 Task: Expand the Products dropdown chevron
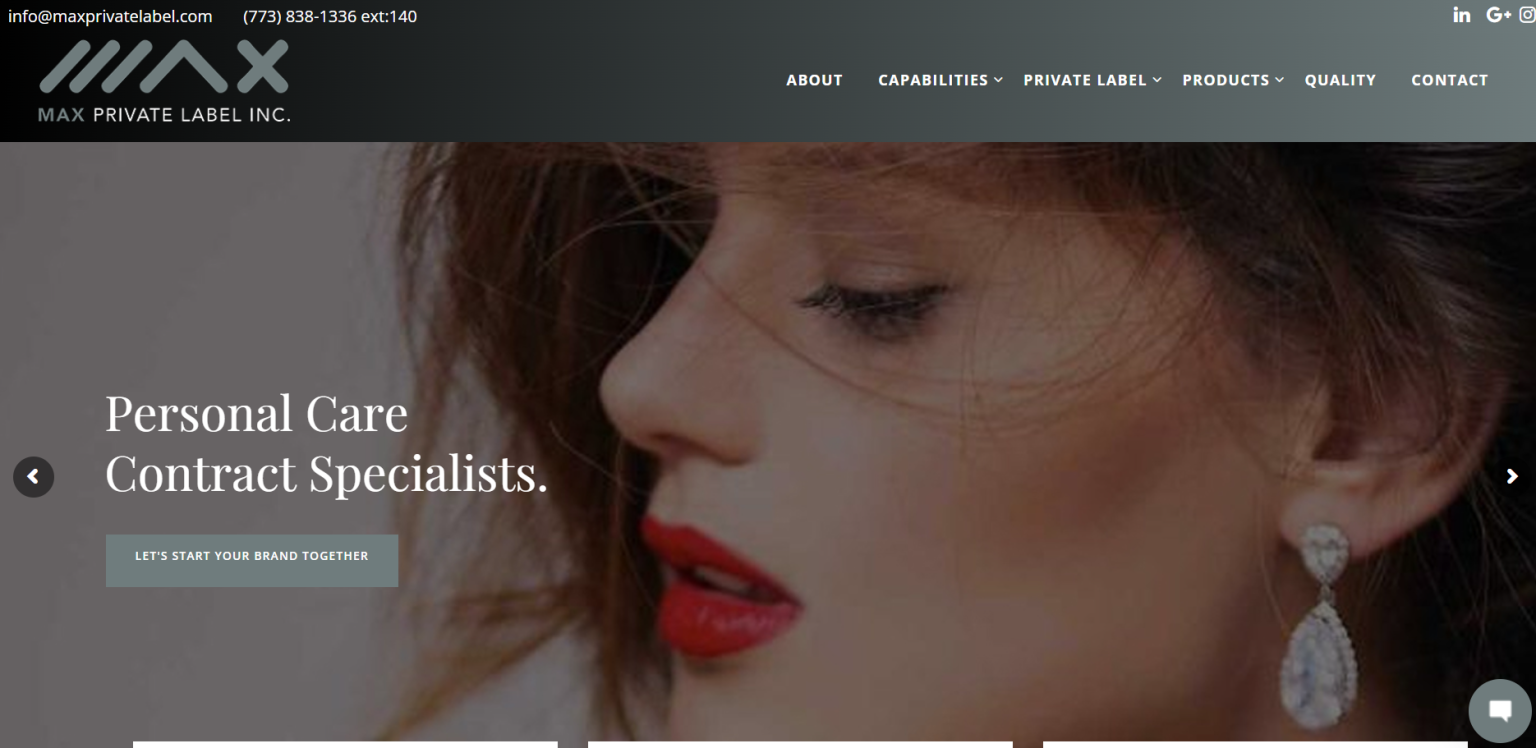coord(1279,80)
